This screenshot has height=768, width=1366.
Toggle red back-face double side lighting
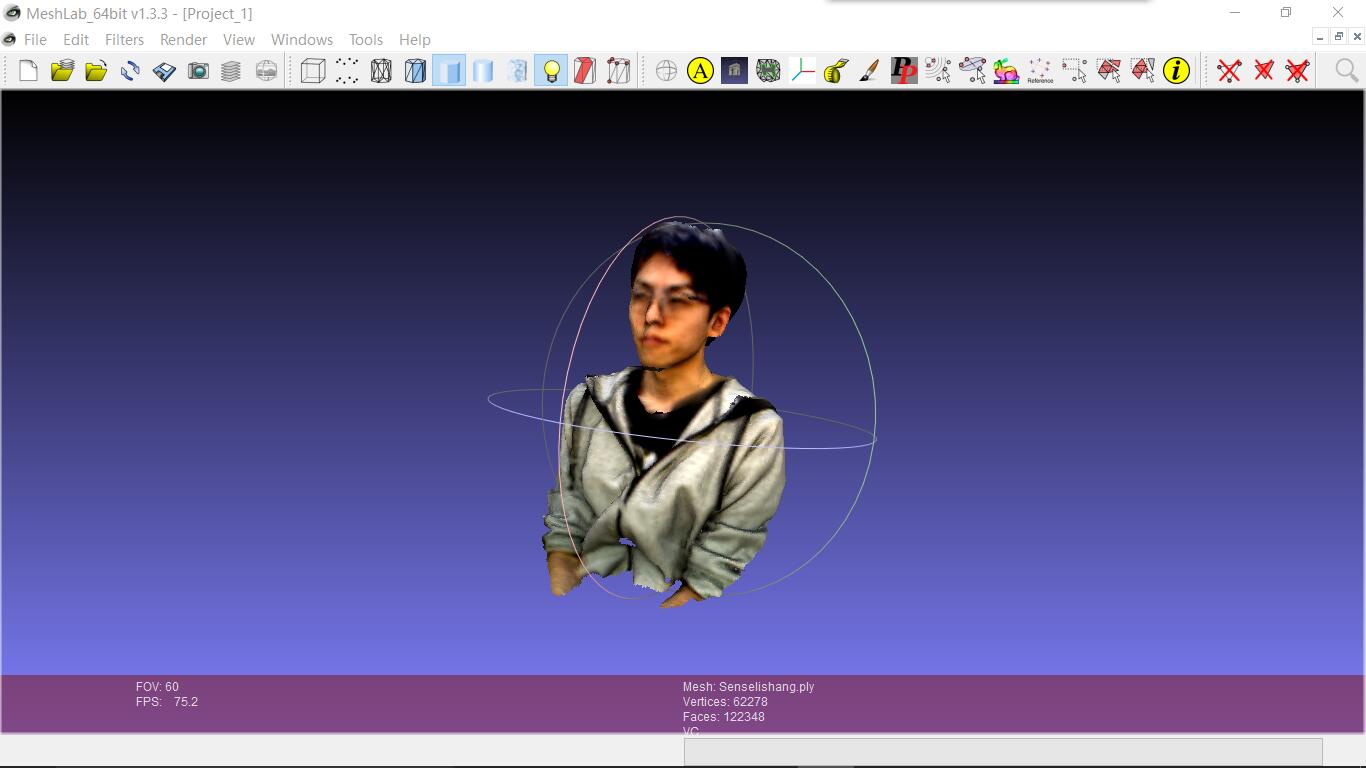pos(585,70)
